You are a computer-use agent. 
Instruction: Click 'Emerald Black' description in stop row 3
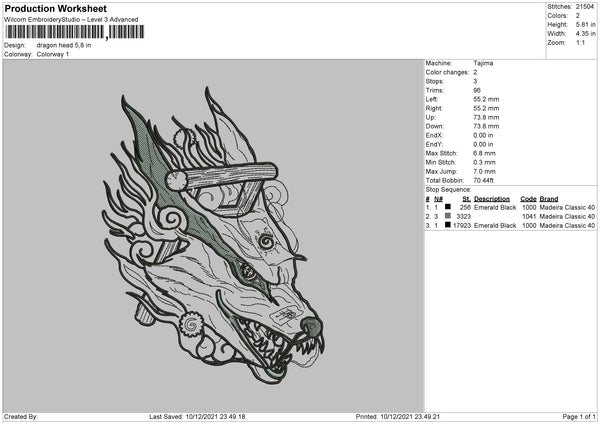click(495, 226)
